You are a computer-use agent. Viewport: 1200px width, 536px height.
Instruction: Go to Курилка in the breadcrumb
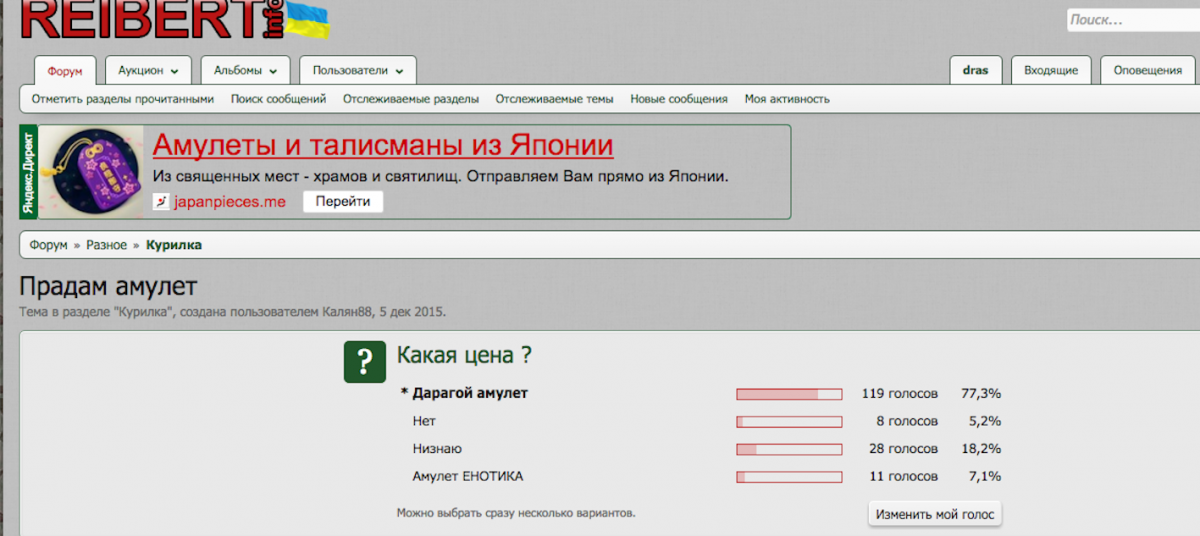click(174, 245)
